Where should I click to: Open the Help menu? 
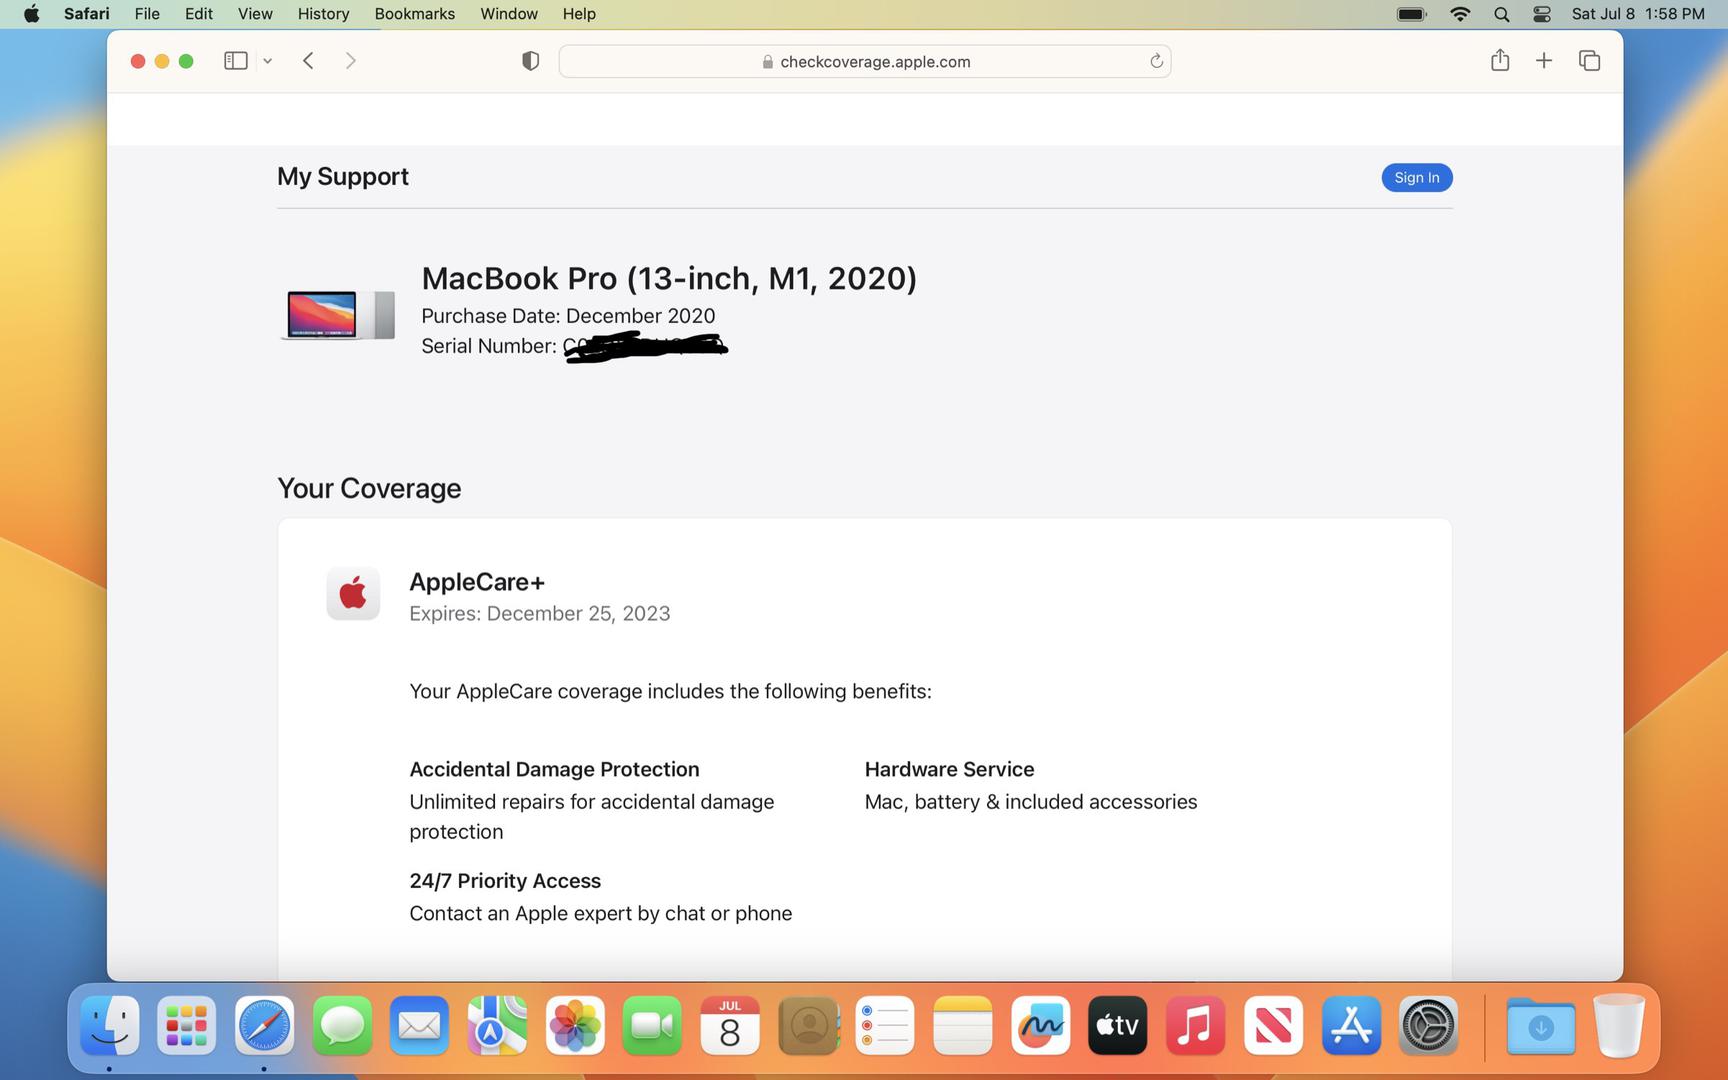click(579, 14)
